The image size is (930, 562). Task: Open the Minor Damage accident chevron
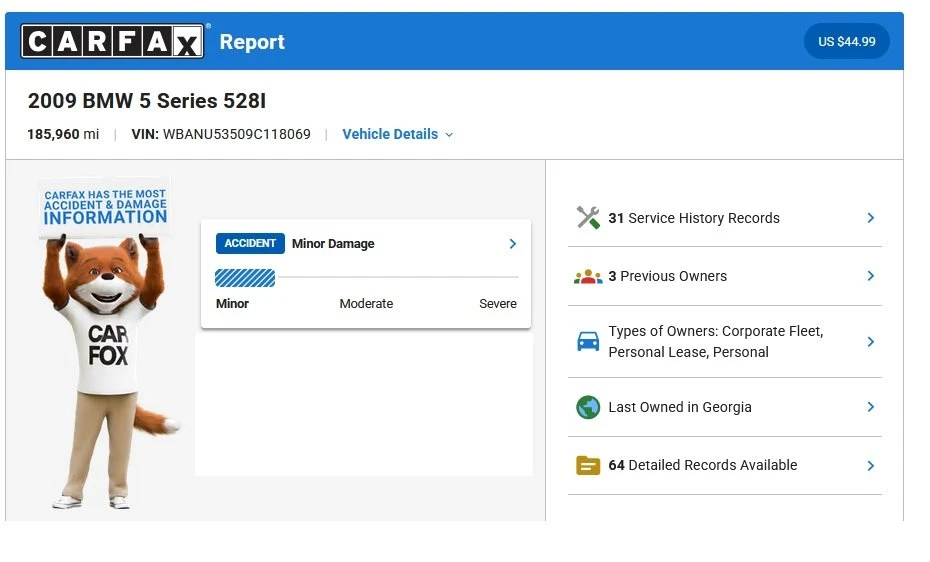click(x=512, y=244)
